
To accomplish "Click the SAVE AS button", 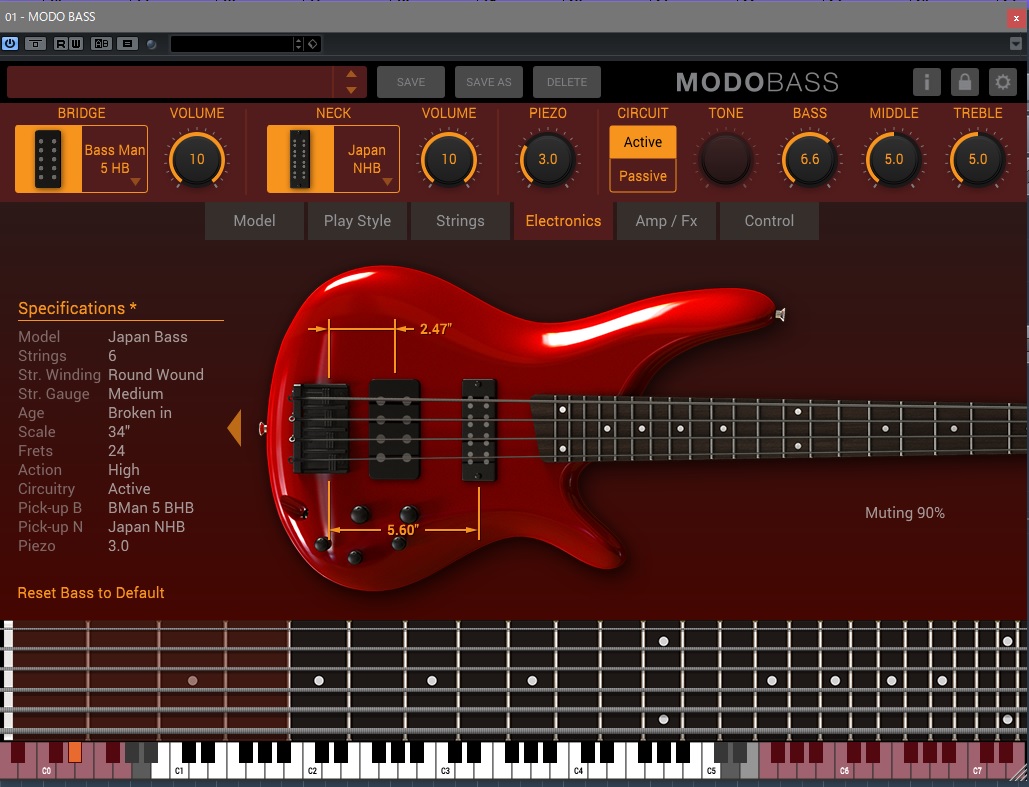I will tap(488, 82).
